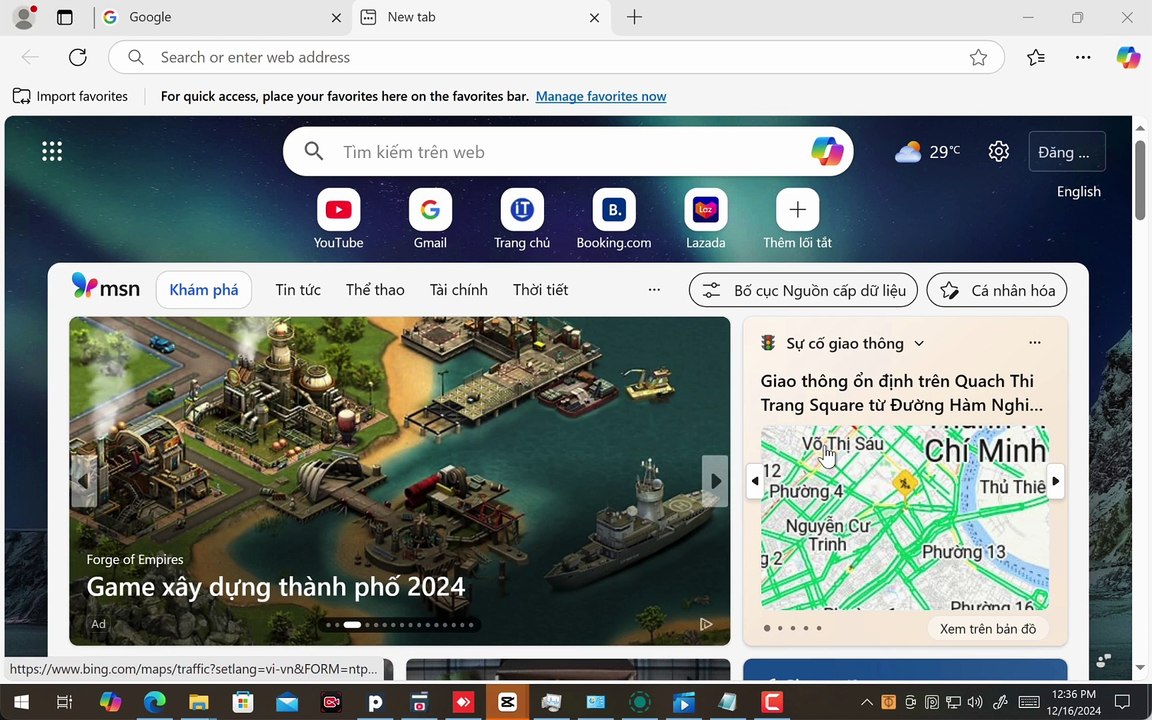This screenshot has width=1152, height=720.
Task: Show hidden system tray icons
Action: [x=867, y=702]
